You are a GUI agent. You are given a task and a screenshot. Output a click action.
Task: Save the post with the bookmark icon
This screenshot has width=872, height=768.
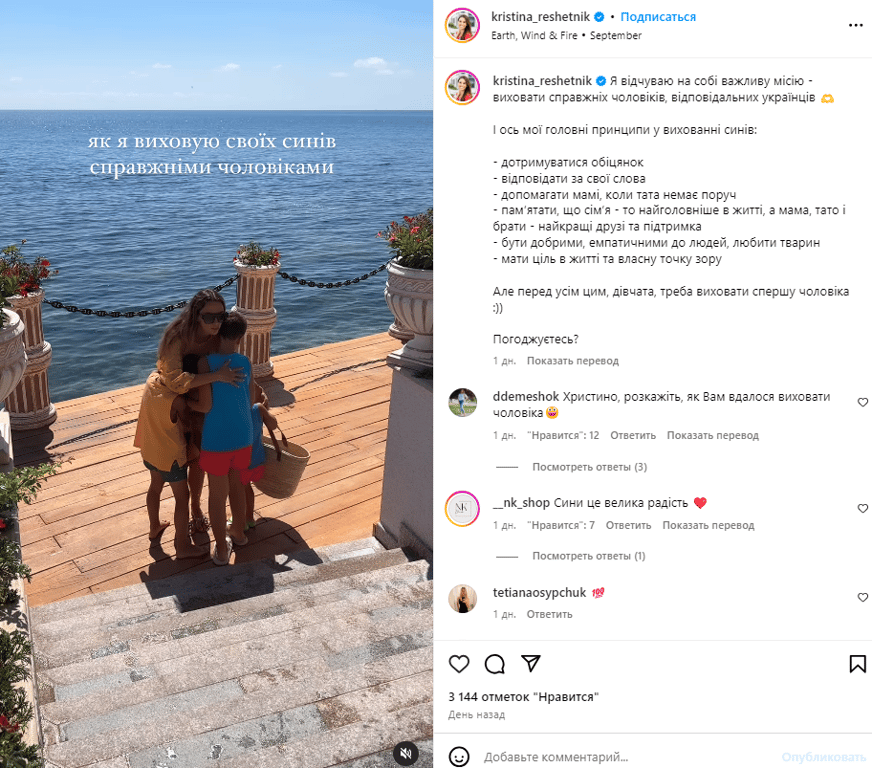(x=857, y=663)
